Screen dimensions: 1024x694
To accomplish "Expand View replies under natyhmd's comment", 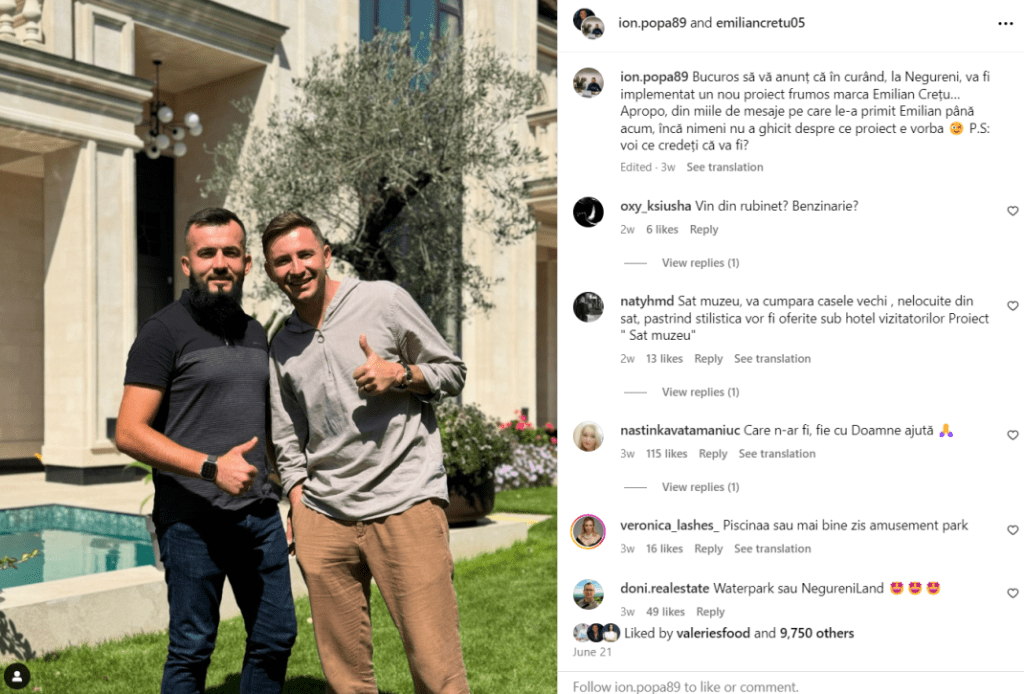I will (x=700, y=392).
